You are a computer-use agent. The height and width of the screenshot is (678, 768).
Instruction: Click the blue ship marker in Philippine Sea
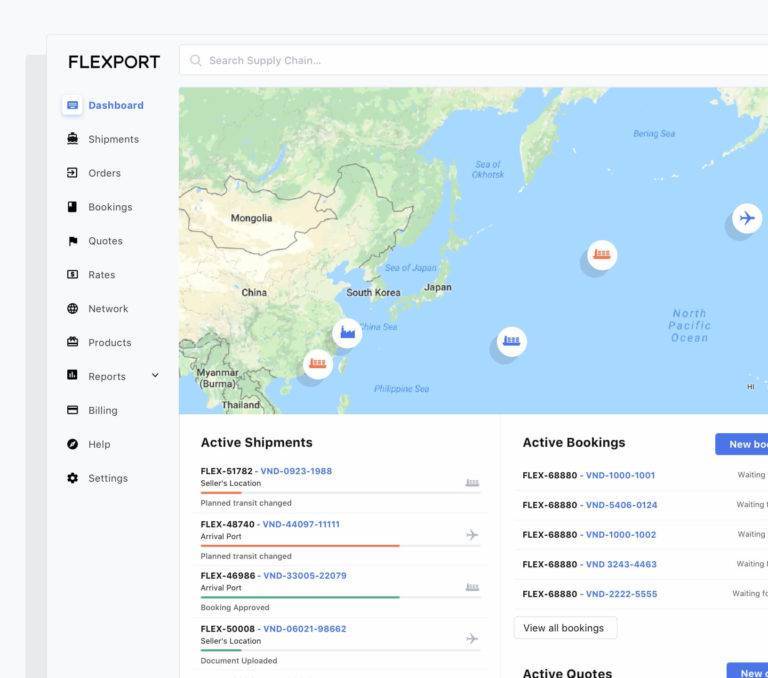(x=511, y=342)
